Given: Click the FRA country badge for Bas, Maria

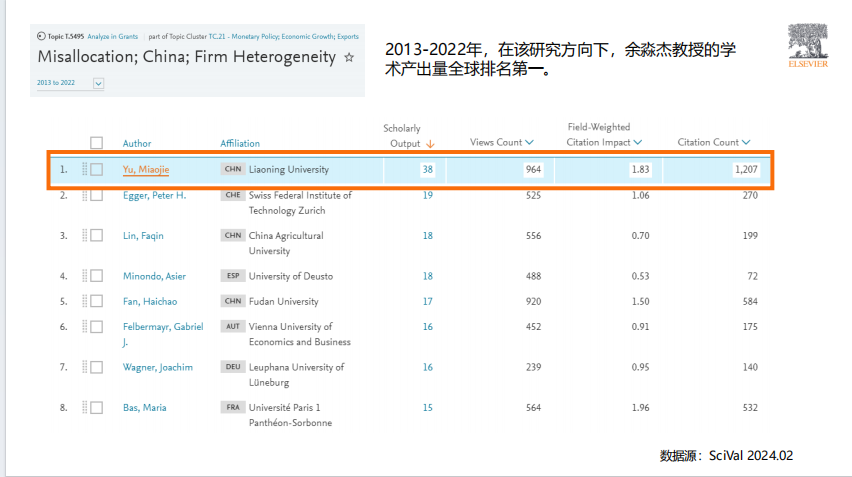Looking at the screenshot, I should tap(233, 407).
